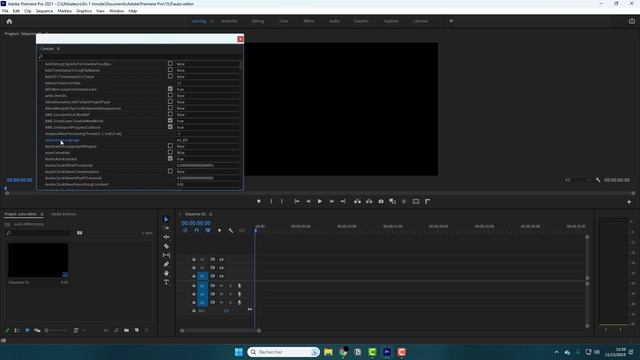
Task: Open Timeline display settings wrench
Action: point(231,231)
